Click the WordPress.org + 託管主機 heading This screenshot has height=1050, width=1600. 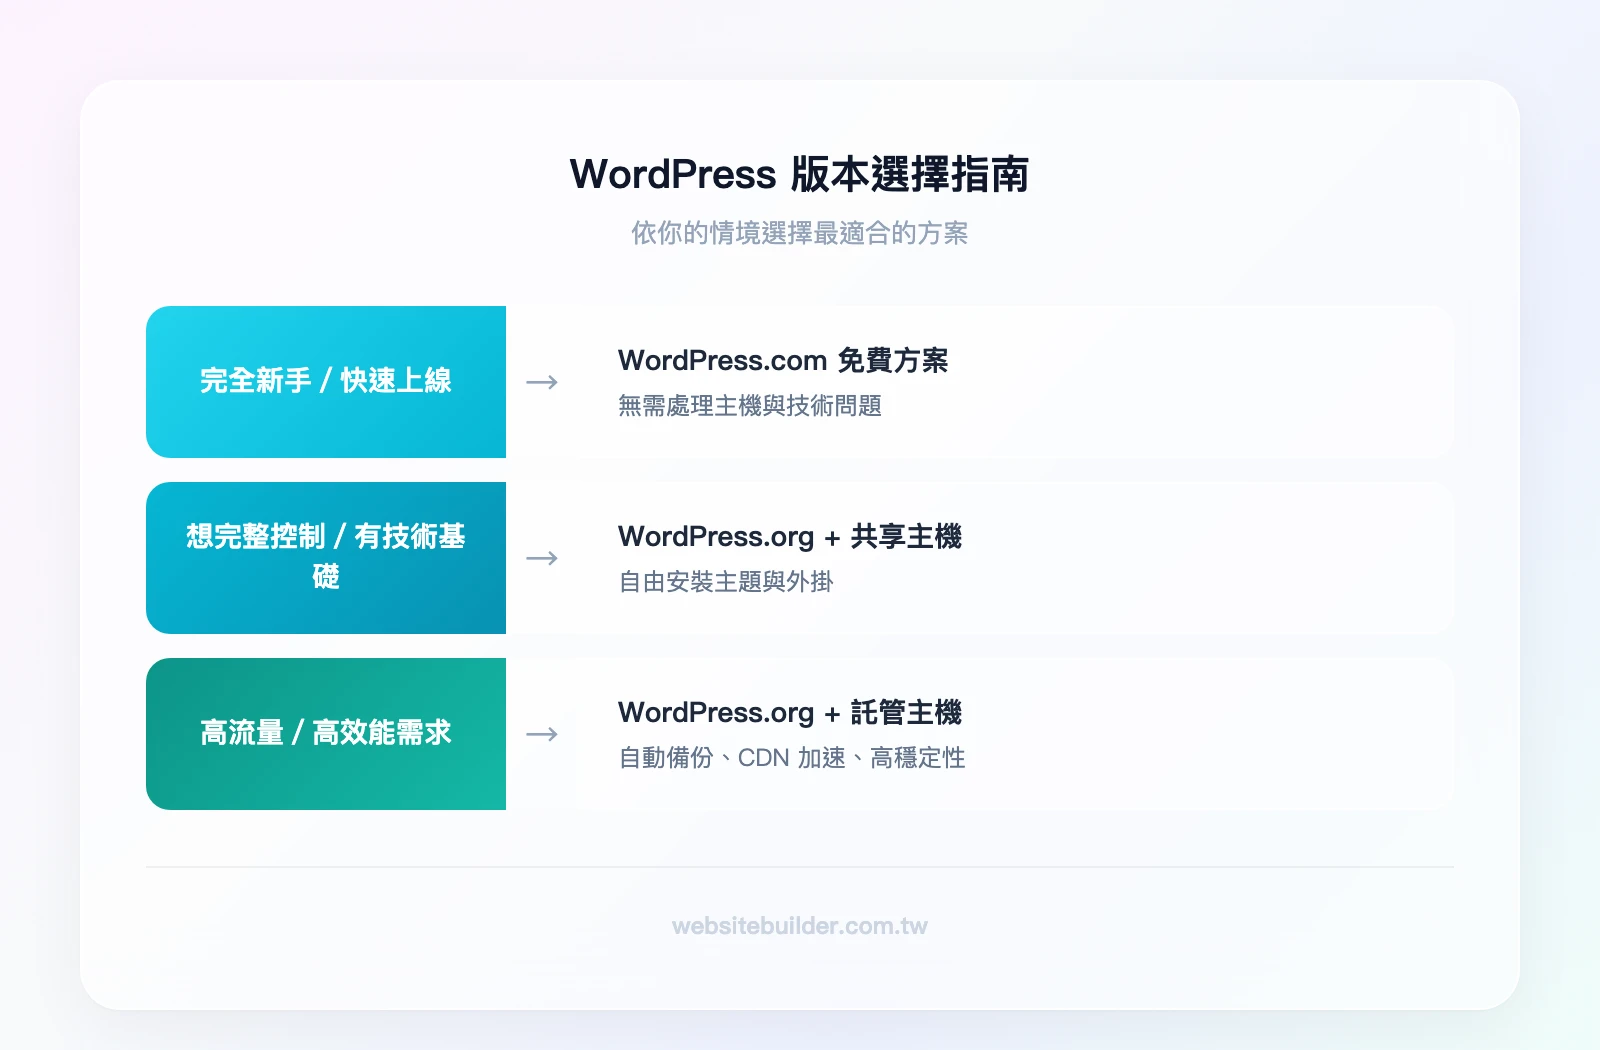(791, 712)
